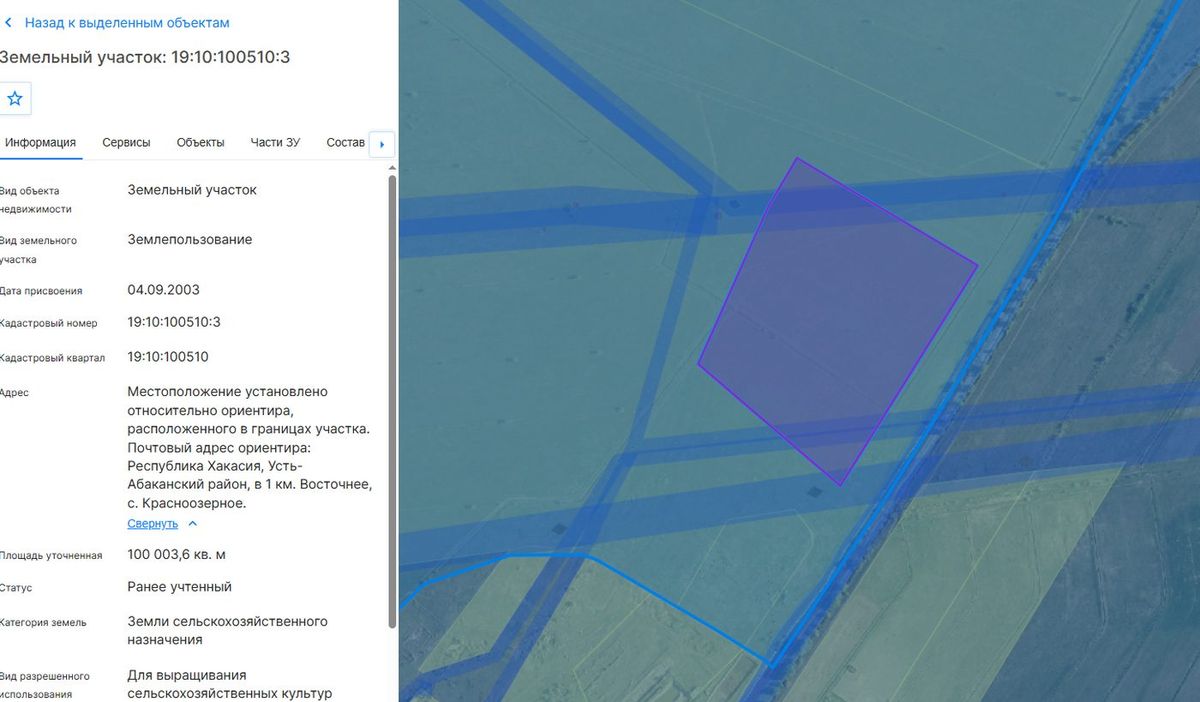Click the area value 100 003,6 кв. м
The width and height of the screenshot is (1200, 702).
tap(176, 554)
